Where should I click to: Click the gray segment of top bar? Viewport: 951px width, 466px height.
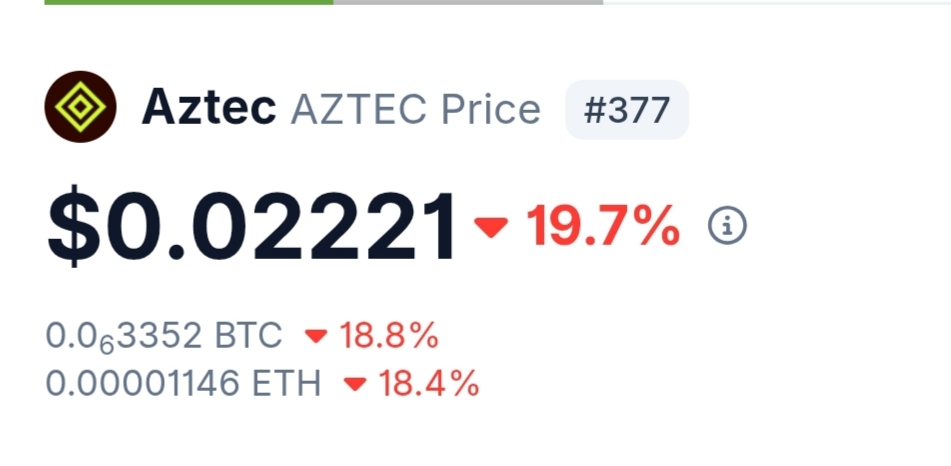(468, 2)
